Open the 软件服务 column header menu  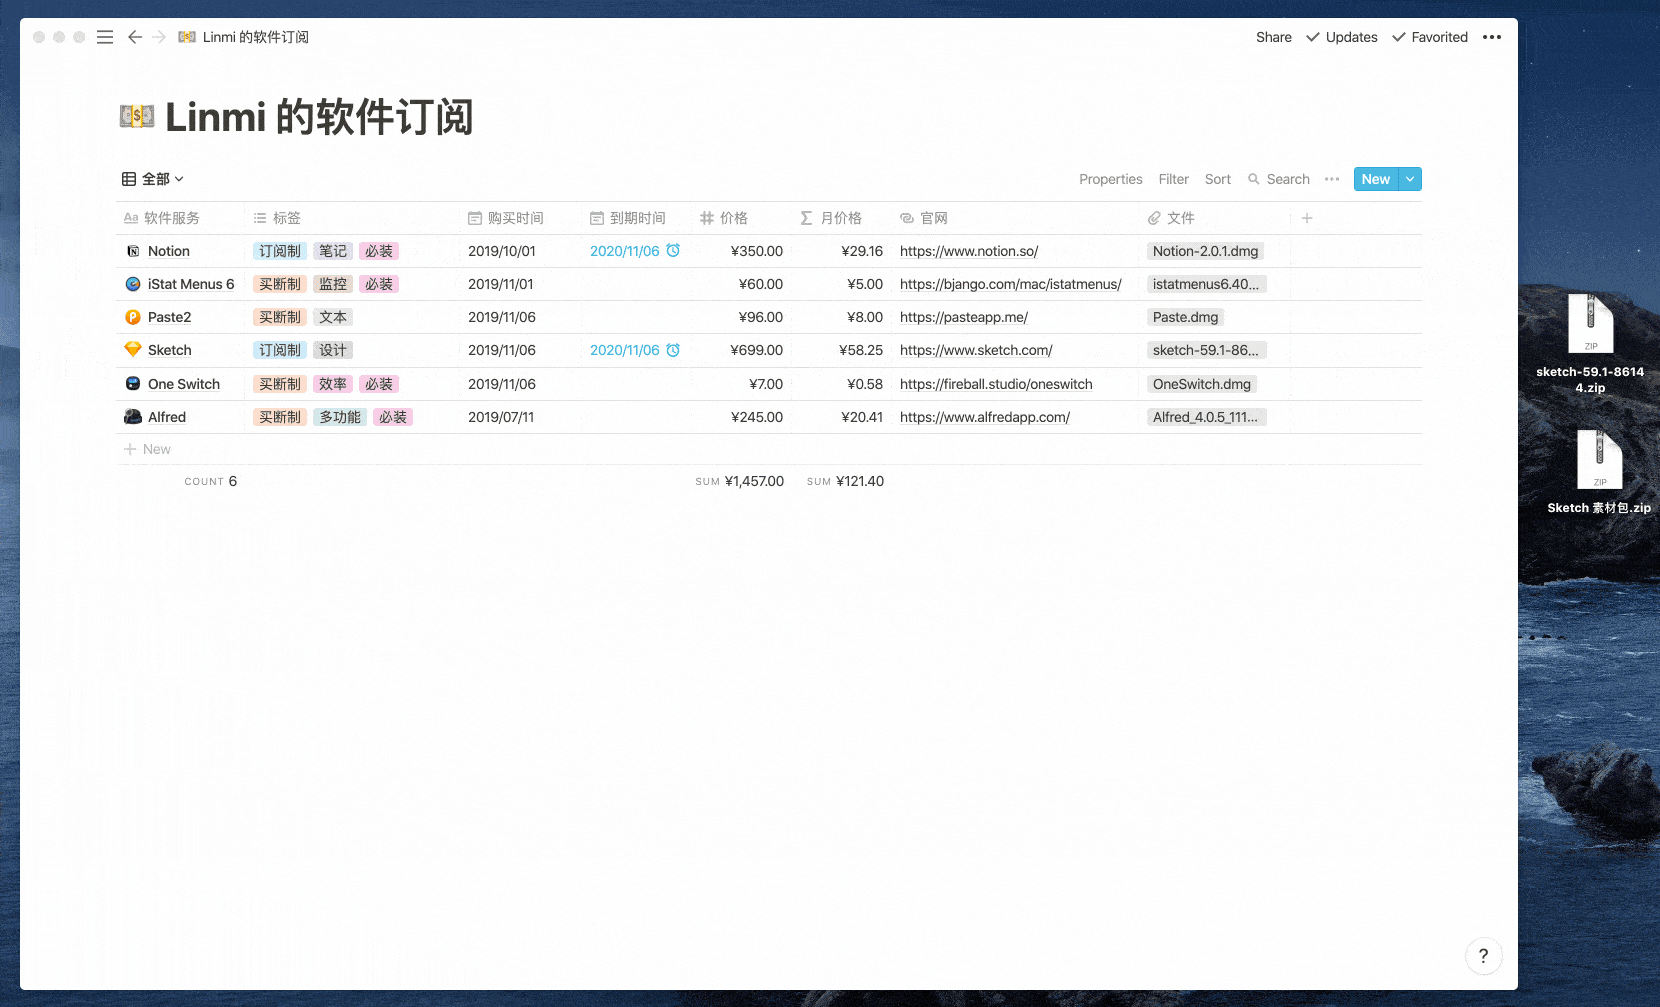[x=180, y=218]
